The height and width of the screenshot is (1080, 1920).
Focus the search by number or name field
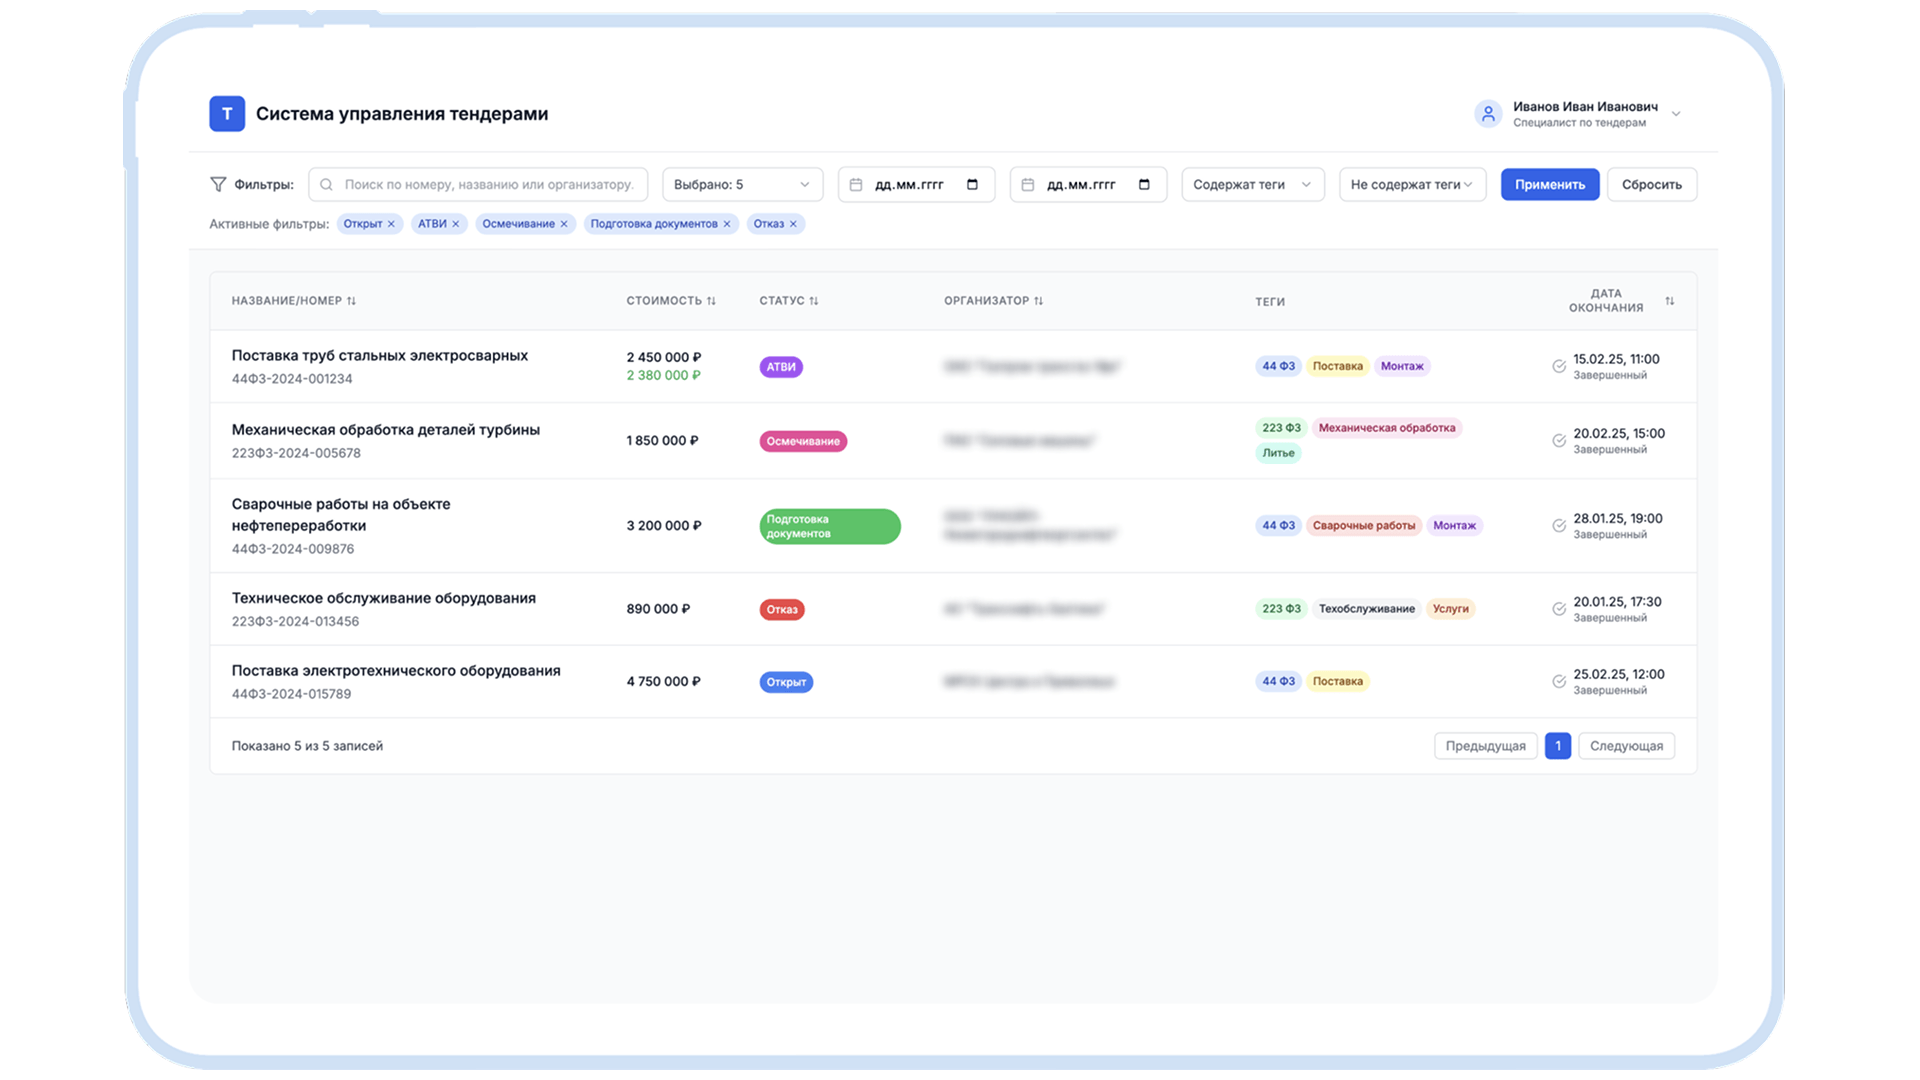[x=488, y=185]
